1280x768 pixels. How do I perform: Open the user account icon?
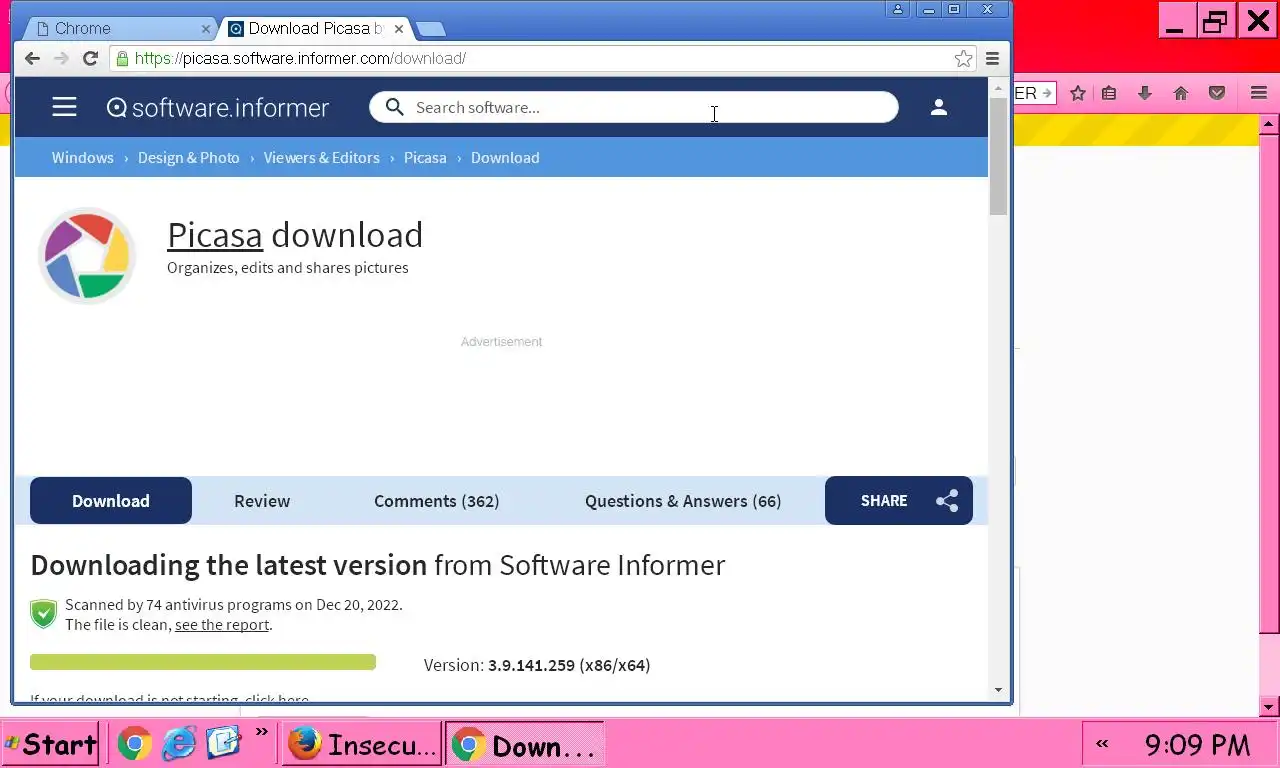click(938, 107)
